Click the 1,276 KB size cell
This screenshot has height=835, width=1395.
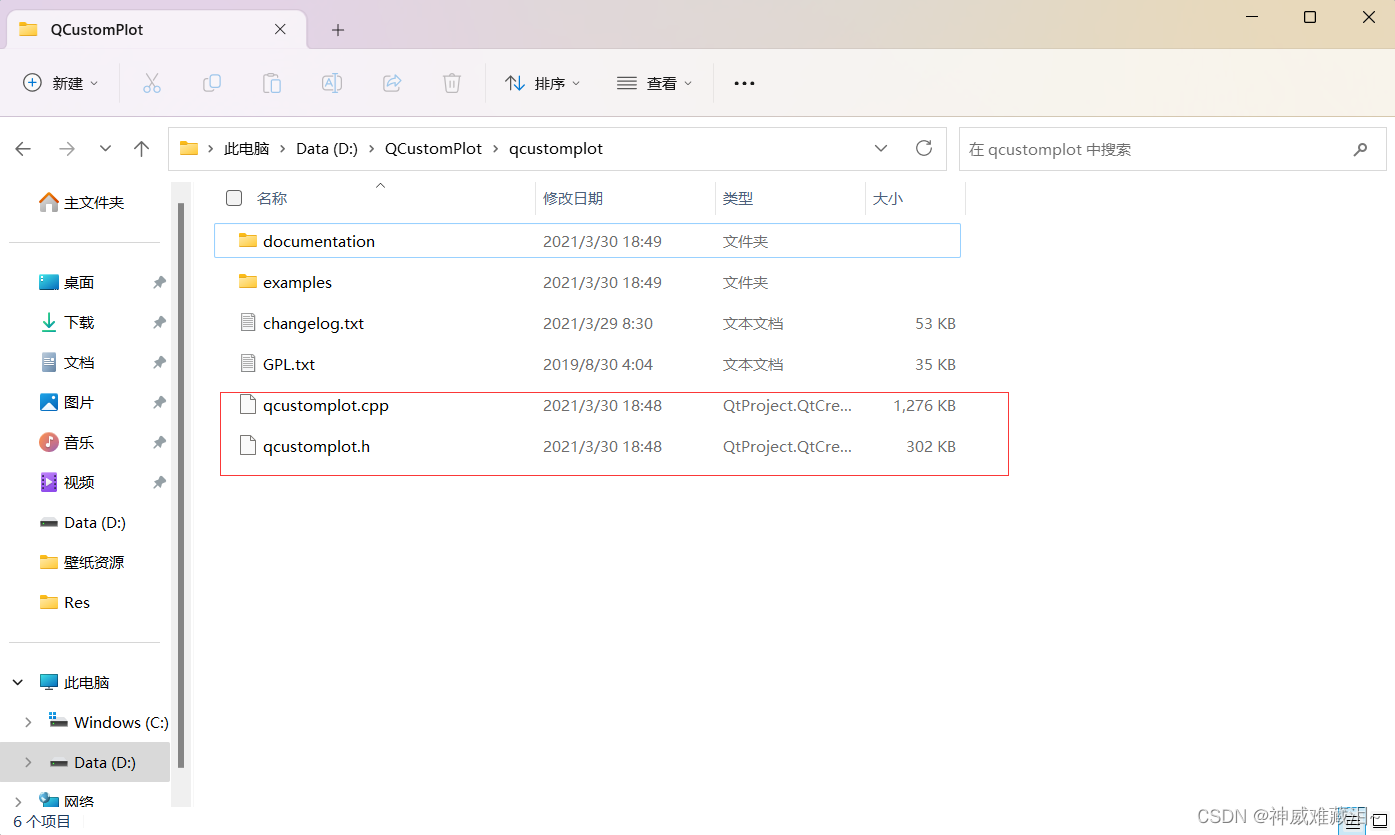(x=924, y=406)
